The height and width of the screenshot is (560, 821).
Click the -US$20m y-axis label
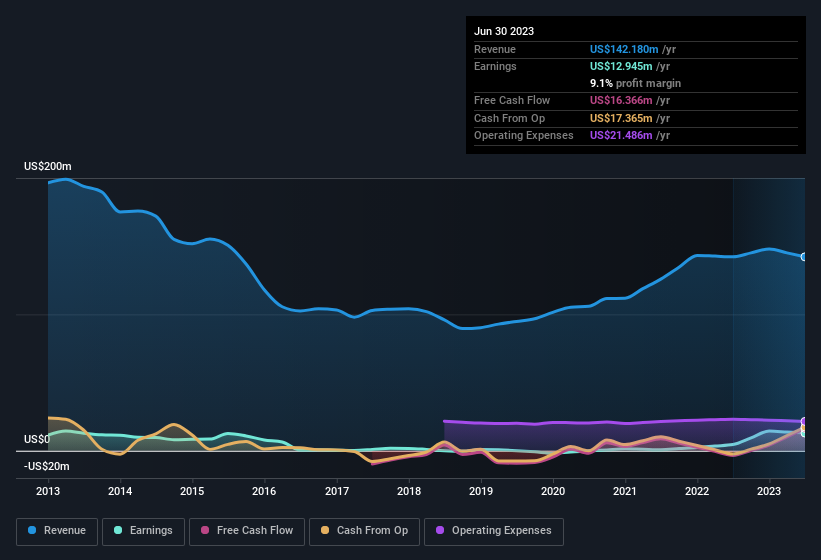(x=46, y=466)
